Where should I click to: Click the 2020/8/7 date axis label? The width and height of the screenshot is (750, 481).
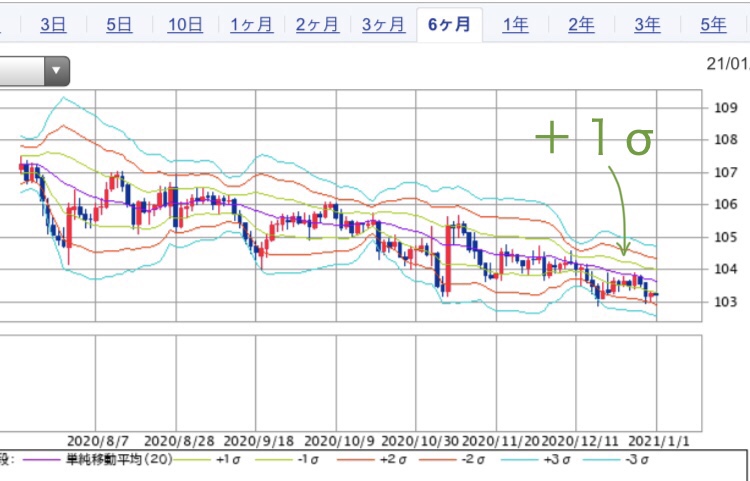98,441
